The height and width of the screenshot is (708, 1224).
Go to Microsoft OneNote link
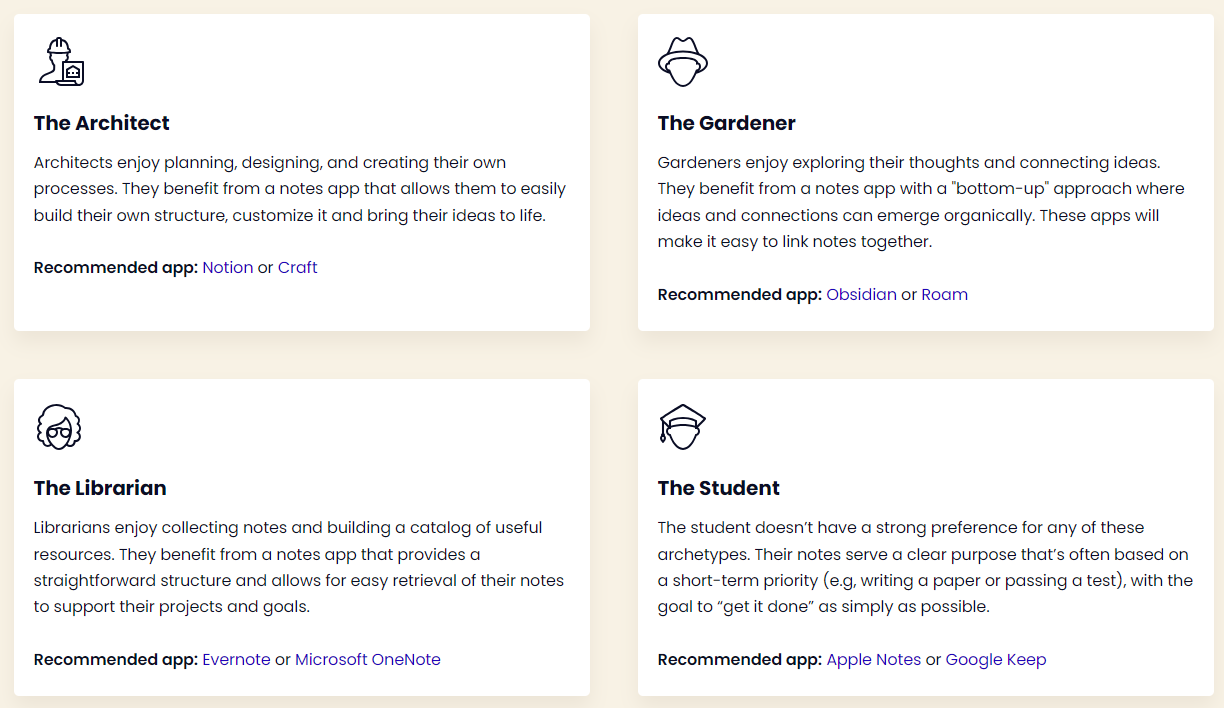367,660
